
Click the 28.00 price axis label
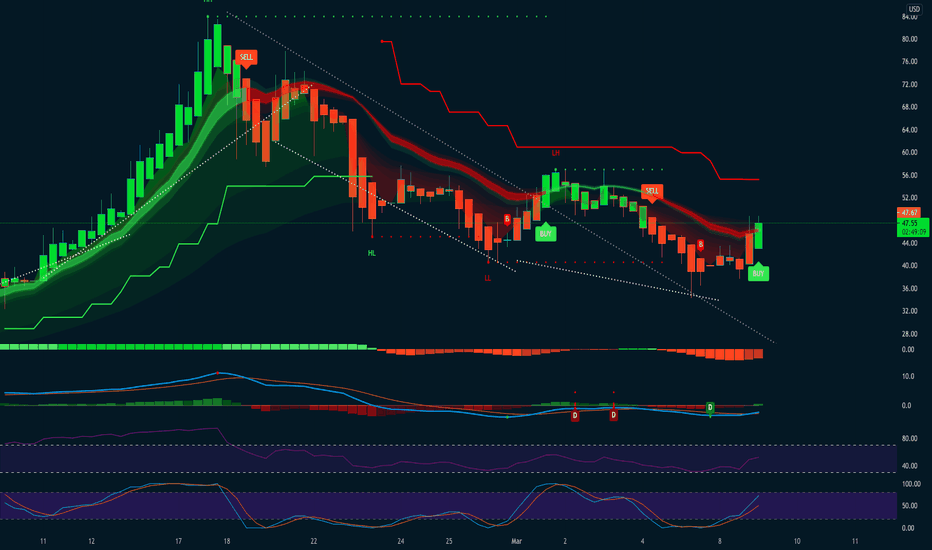click(x=909, y=334)
